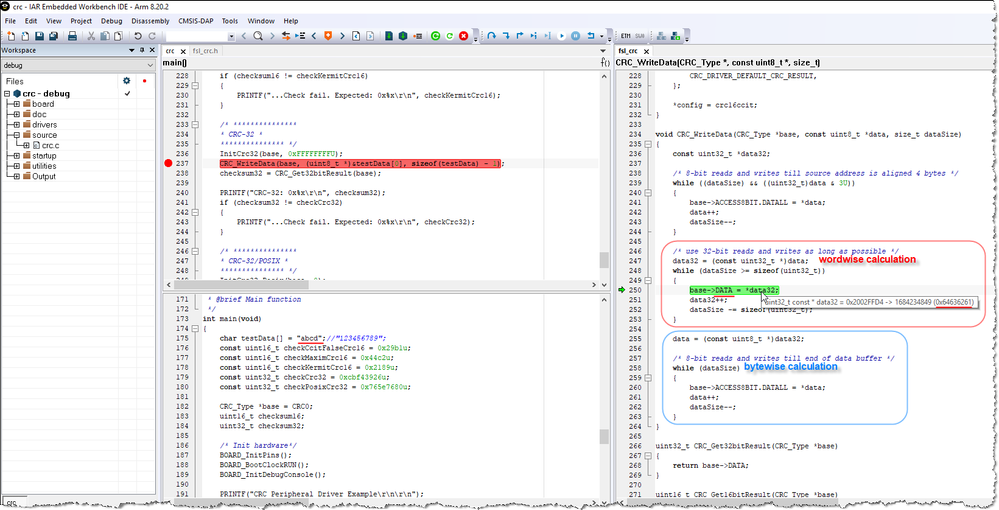Click the Download and Debug icon
This screenshot has height=510, width=999.
(x=389, y=36)
